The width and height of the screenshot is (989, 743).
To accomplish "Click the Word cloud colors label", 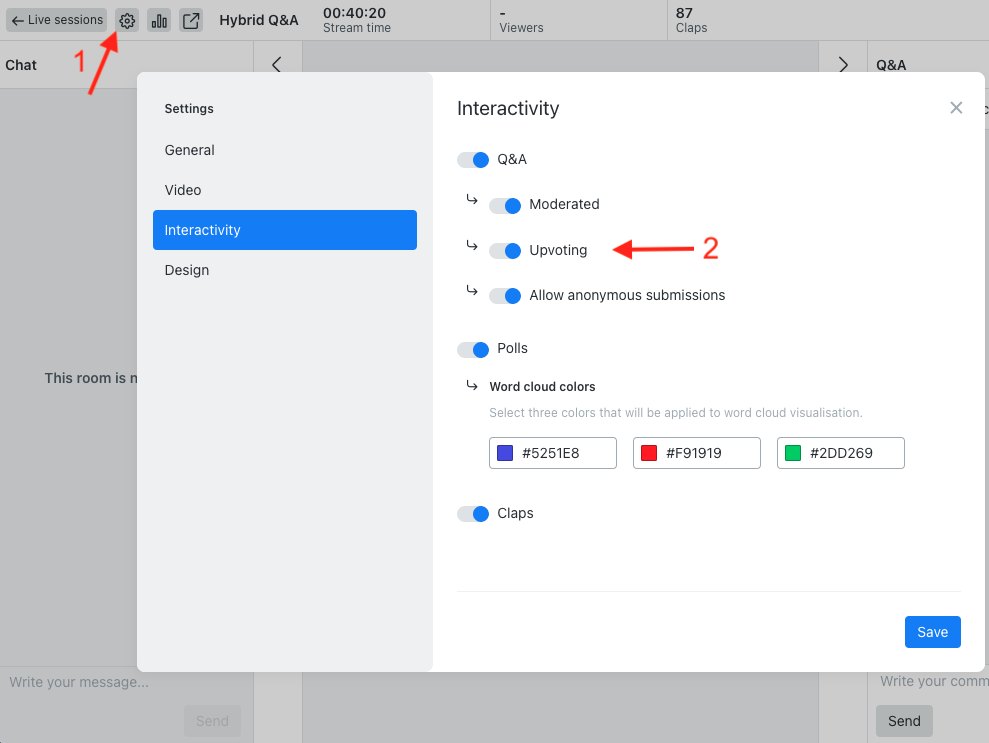I will 542,387.
